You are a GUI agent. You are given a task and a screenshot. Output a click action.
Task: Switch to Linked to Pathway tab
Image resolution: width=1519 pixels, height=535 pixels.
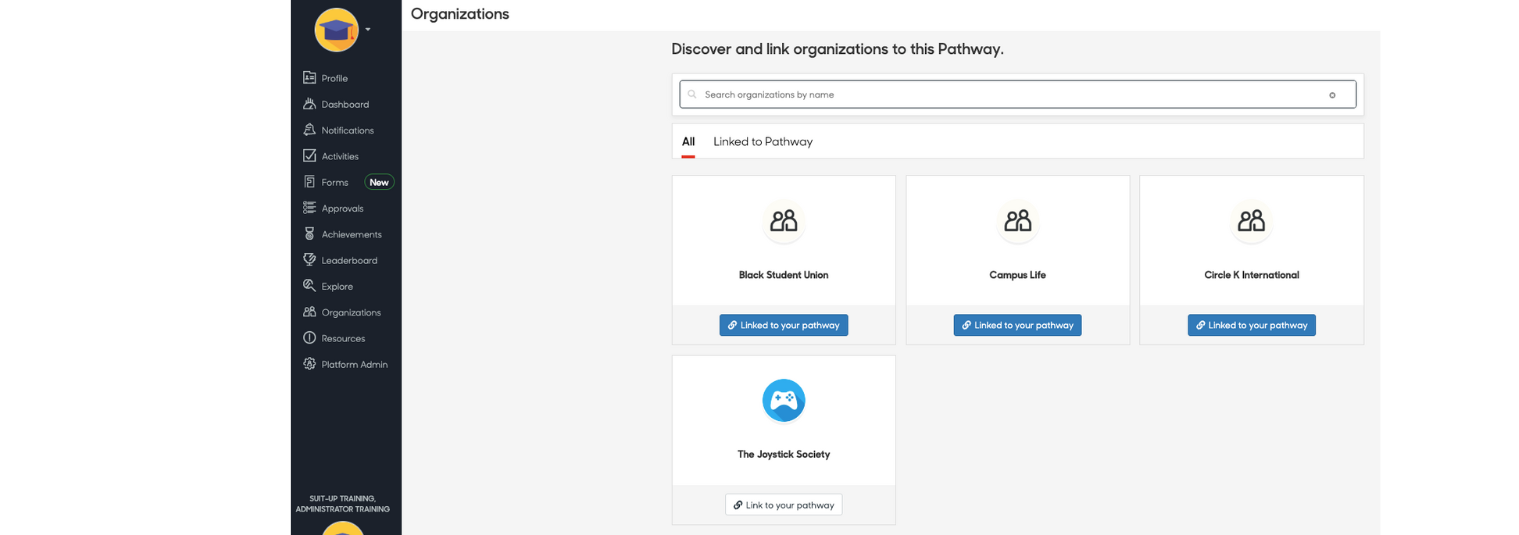(763, 141)
